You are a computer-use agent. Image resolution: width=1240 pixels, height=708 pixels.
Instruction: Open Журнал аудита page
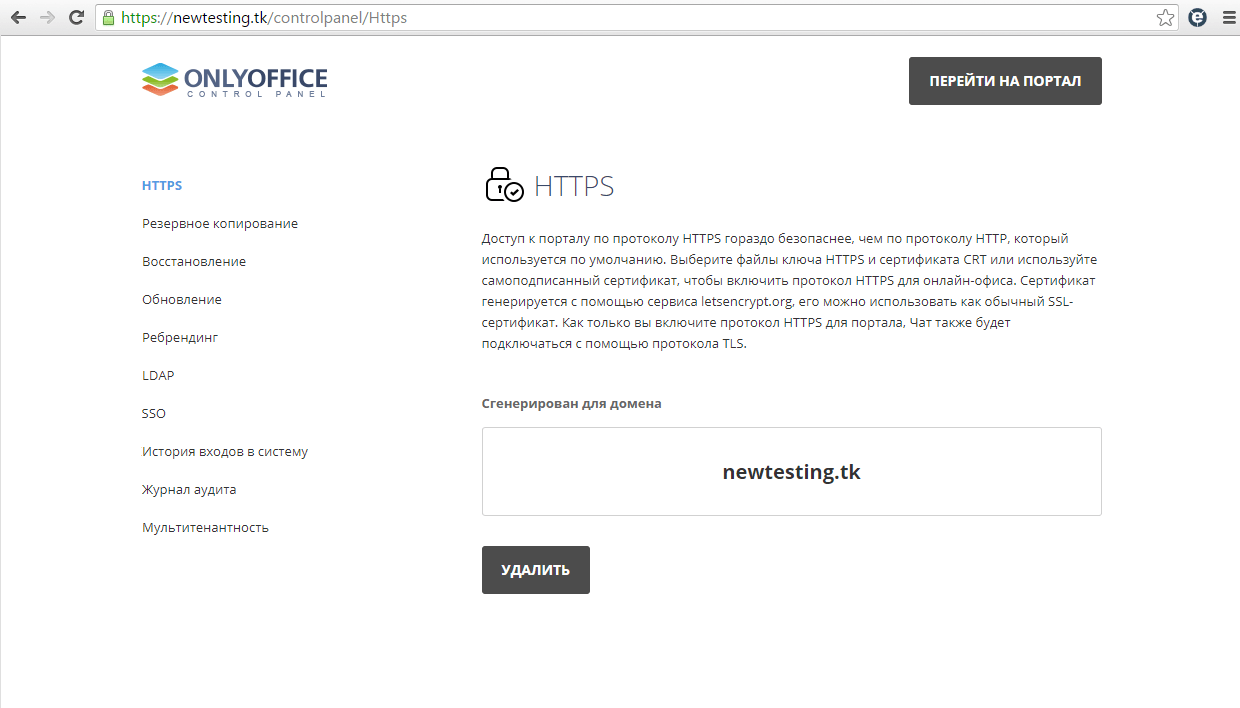click(x=189, y=490)
